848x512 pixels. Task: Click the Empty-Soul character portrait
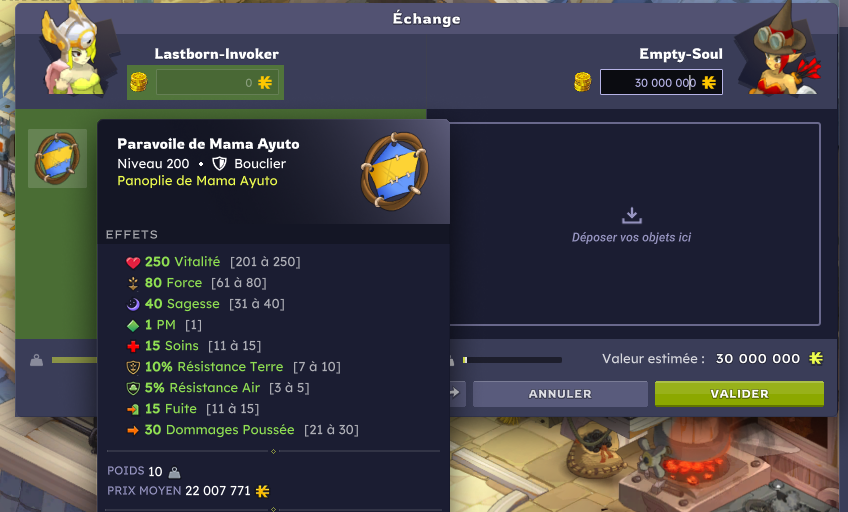click(783, 51)
